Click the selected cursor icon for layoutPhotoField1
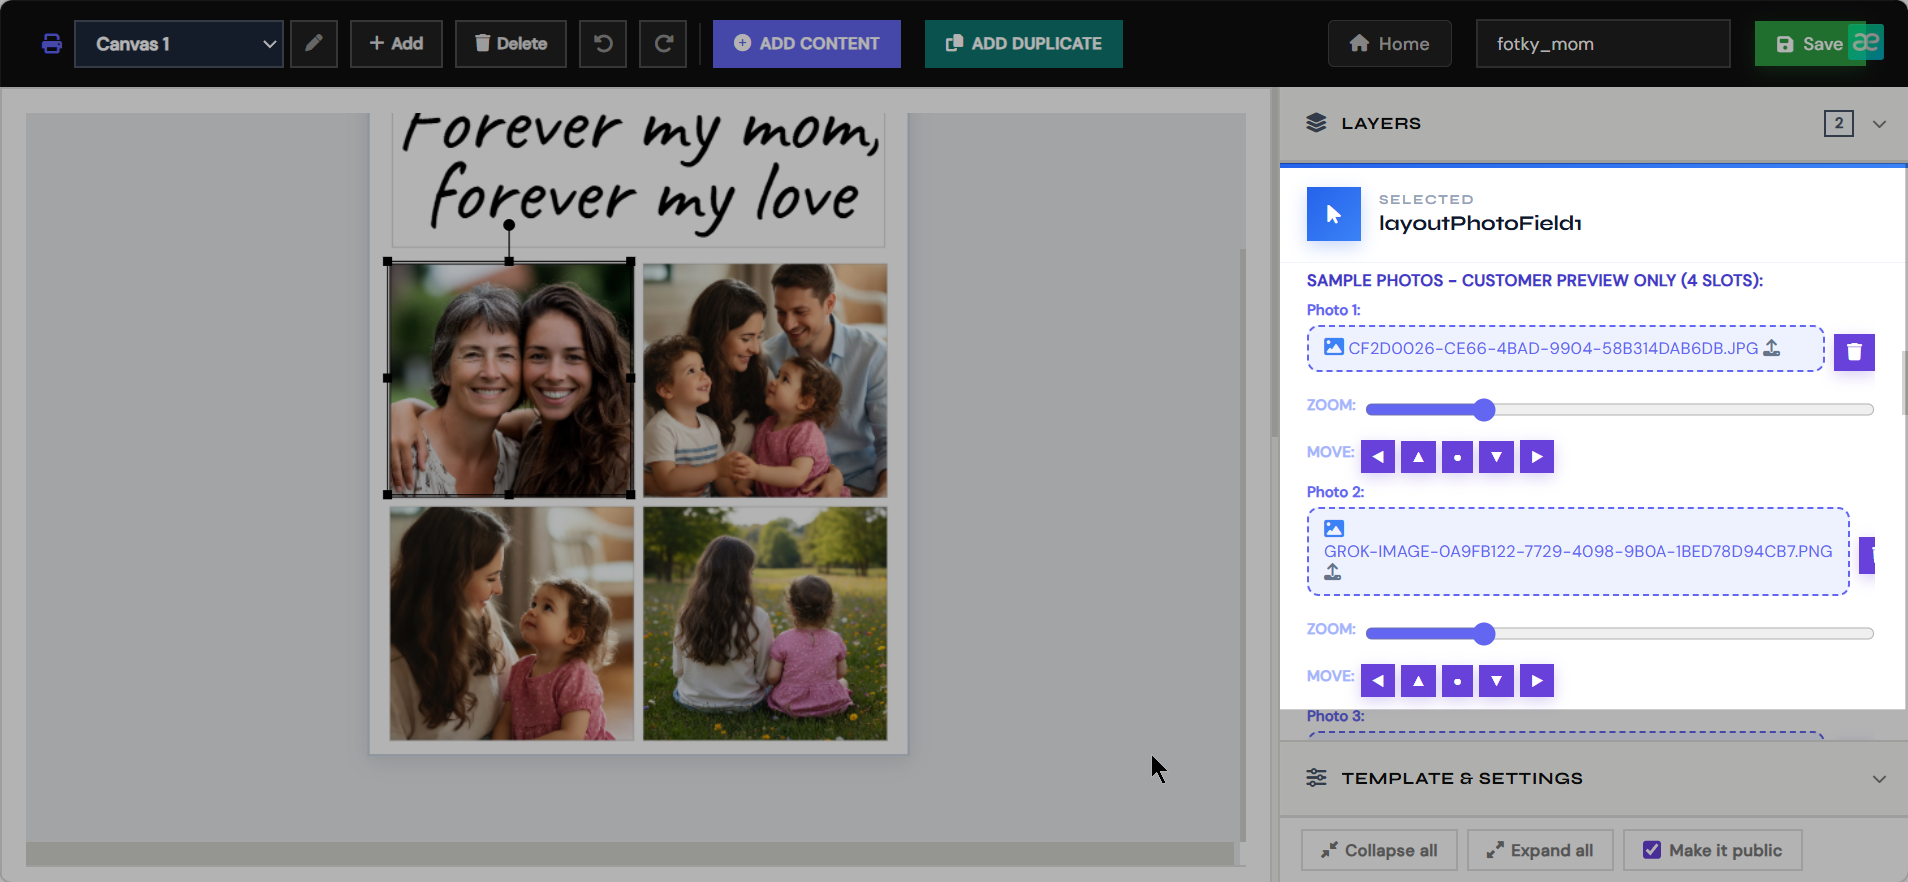The image size is (1908, 882). pos(1334,214)
